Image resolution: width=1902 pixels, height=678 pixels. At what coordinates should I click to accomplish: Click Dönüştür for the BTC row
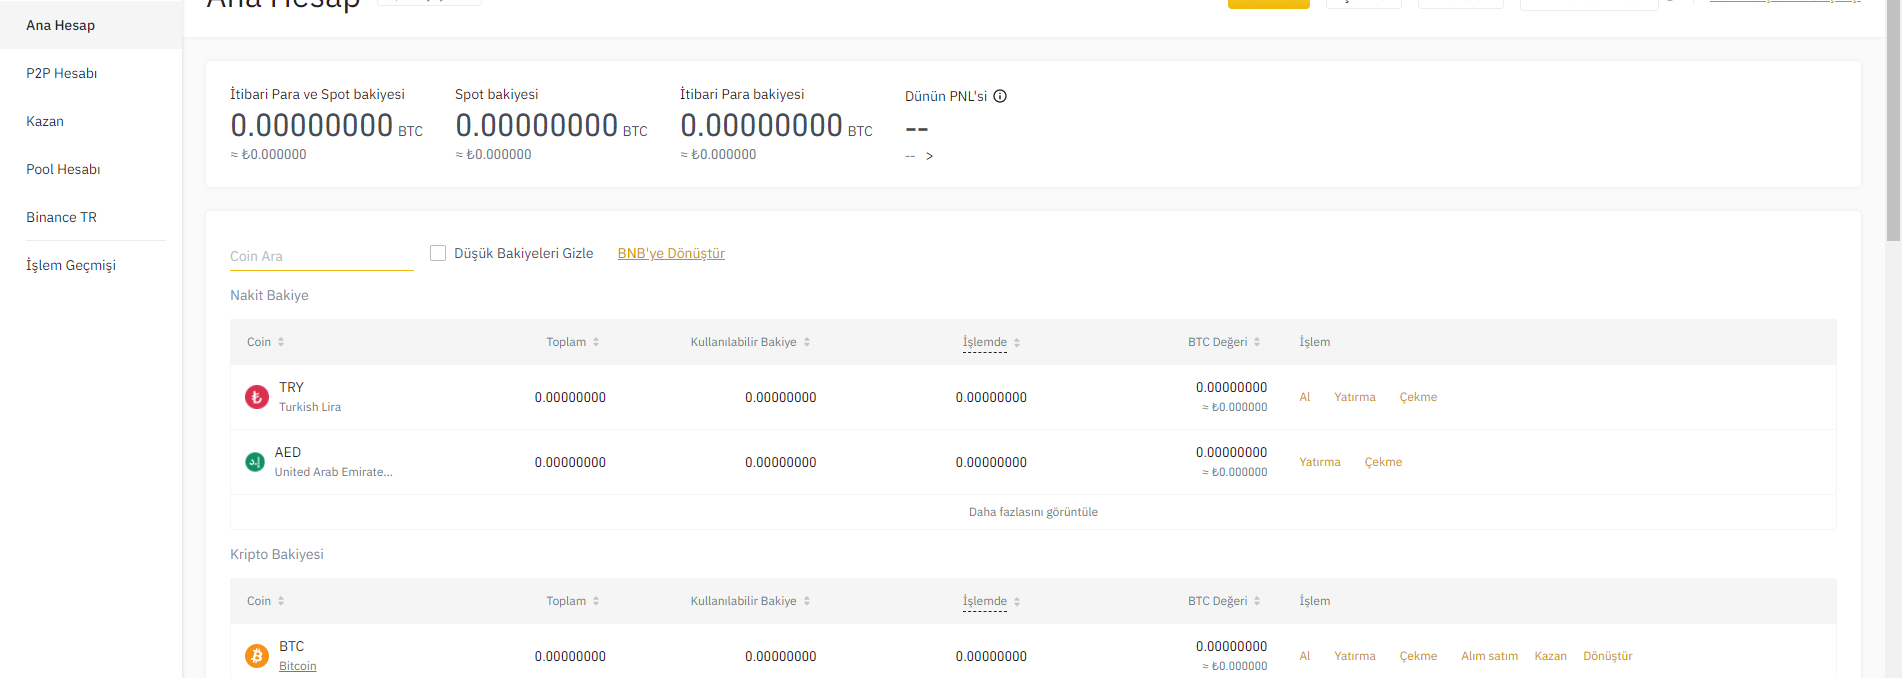[x=1608, y=656]
